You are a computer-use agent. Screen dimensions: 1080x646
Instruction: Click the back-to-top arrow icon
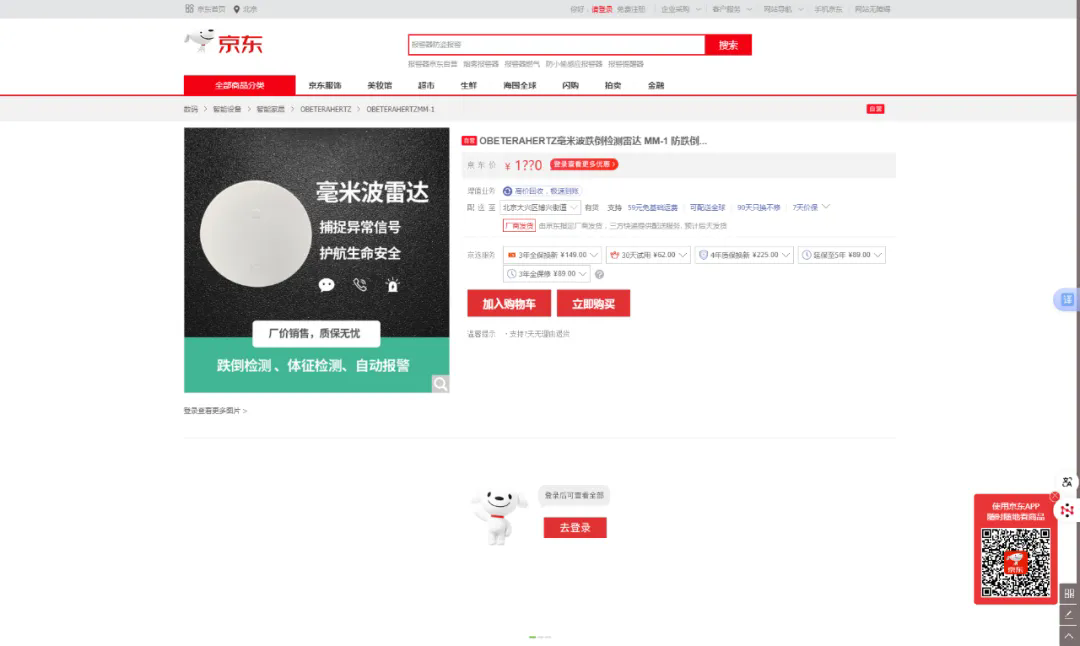pos(1069,635)
